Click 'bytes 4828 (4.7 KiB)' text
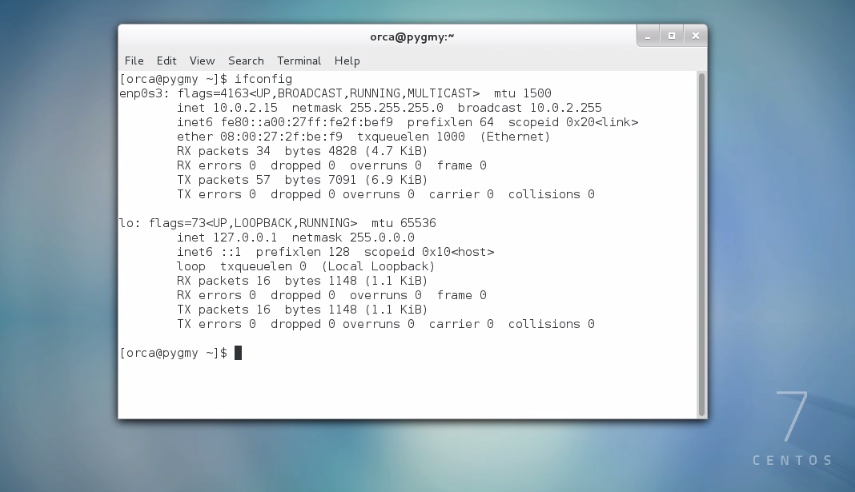 point(356,151)
